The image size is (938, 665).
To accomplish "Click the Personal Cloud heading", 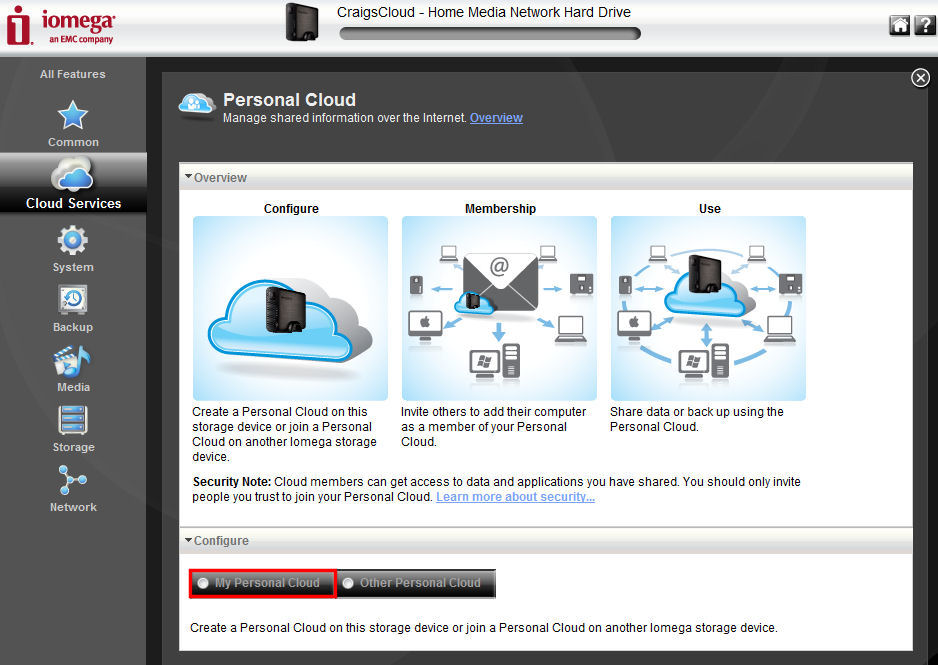I will click(290, 99).
